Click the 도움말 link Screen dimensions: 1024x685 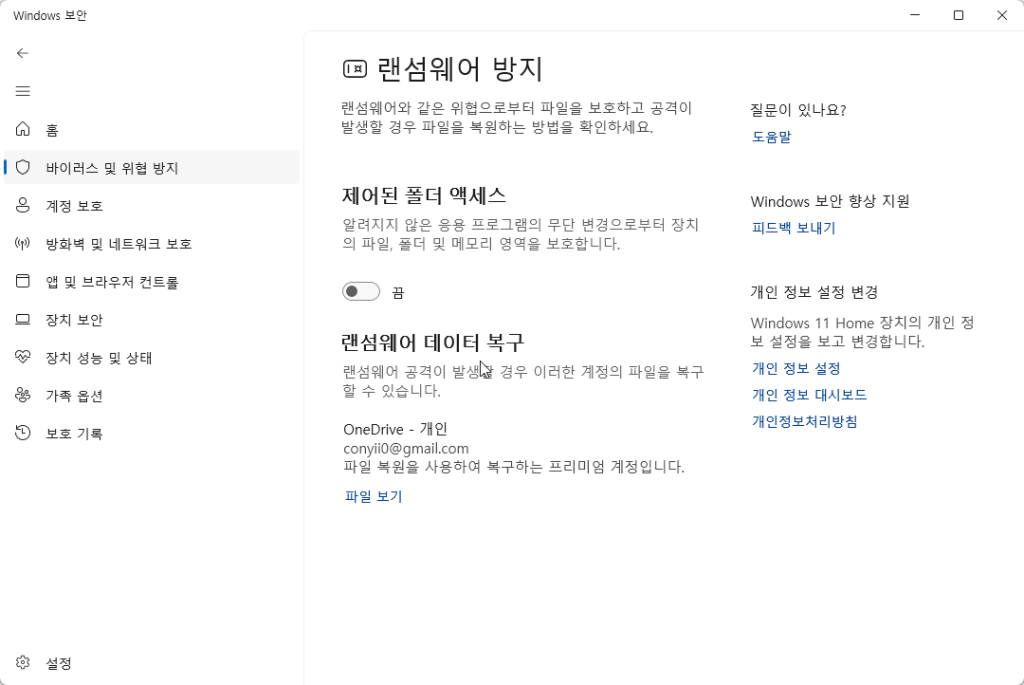771,137
